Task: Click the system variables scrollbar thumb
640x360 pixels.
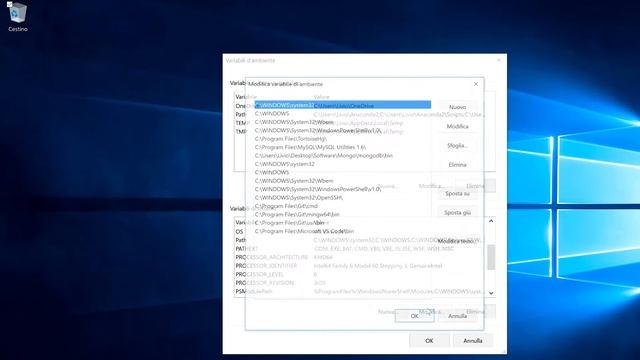Action: [x=491, y=257]
